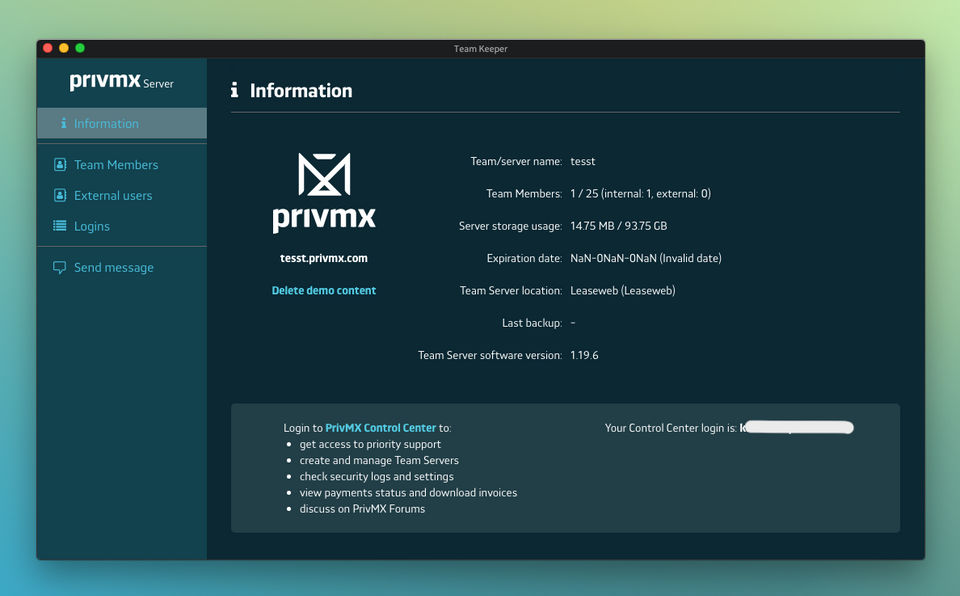Select the 'Leaseweb (Leaseweb)' location value
This screenshot has height=596, width=960.
click(x=623, y=290)
